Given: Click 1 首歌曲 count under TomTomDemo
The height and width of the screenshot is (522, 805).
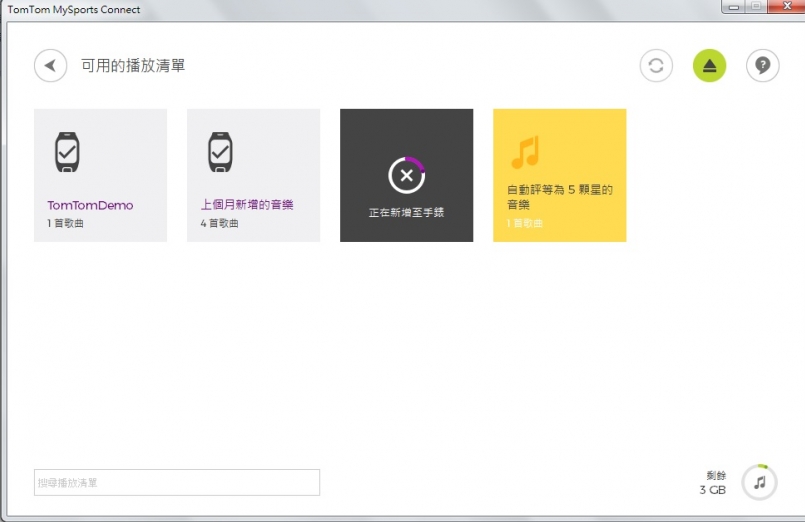Looking at the screenshot, I should click(66, 223).
